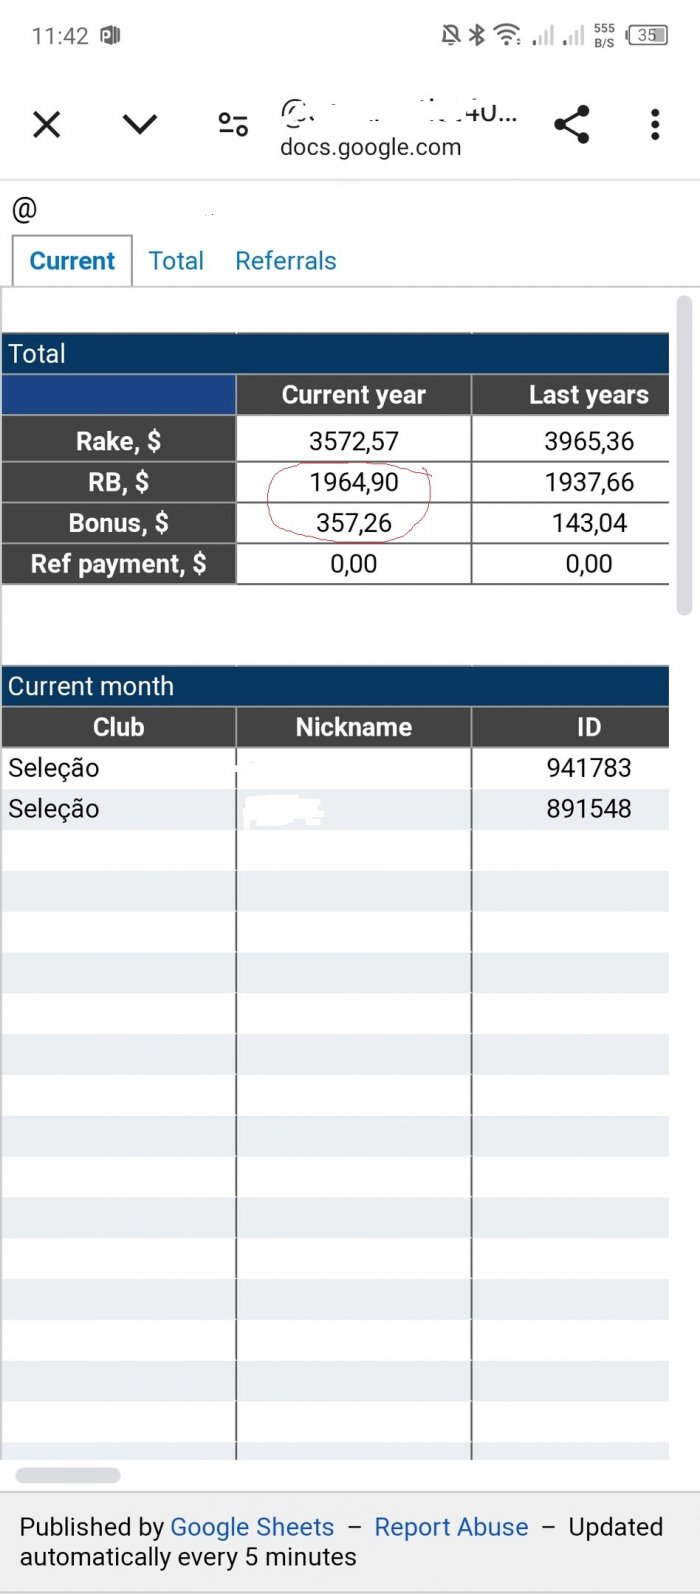This screenshot has height=1594, width=700.
Task: Close the browser custom tab
Action: 47,125
